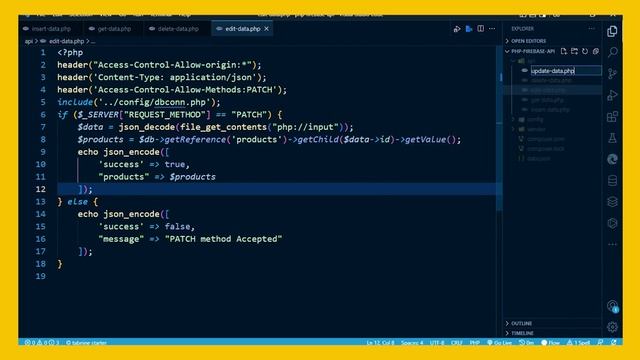Screen dimensions: 640x360
Task: Click errors and warnings count in status bar
Action: pyautogui.click(x=42, y=342)
